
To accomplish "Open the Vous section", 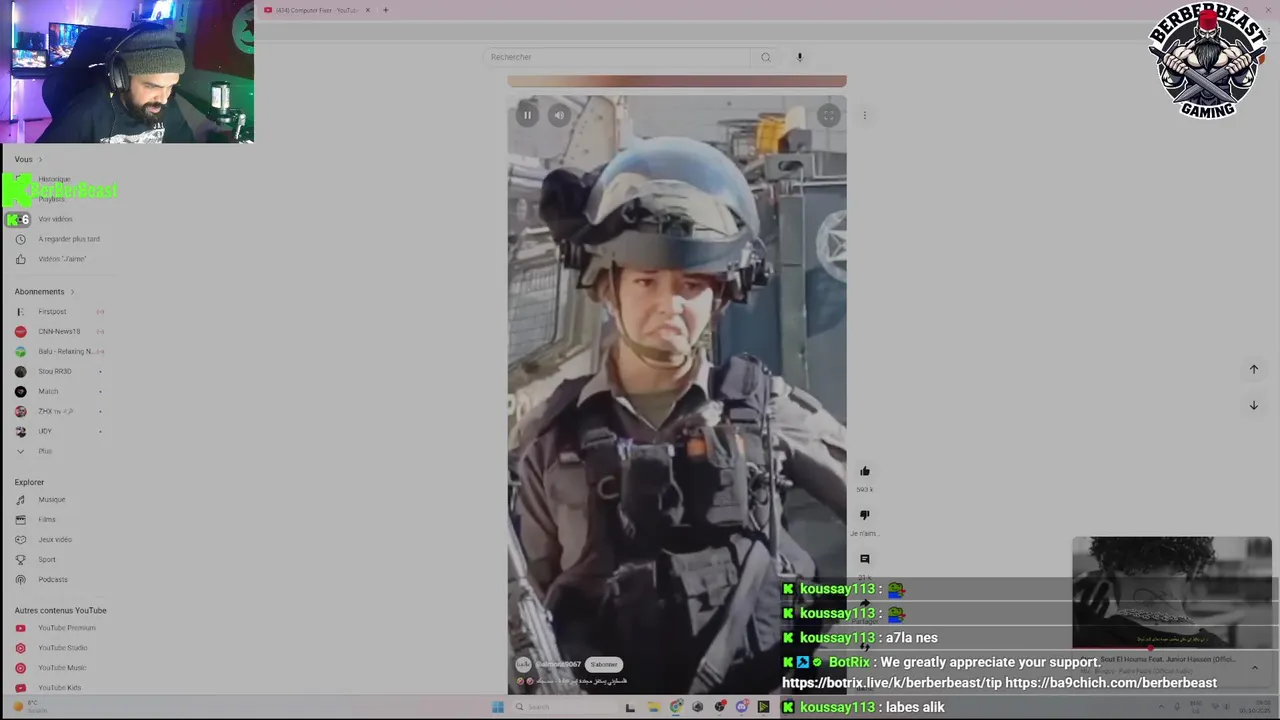I will pos(28,159).
